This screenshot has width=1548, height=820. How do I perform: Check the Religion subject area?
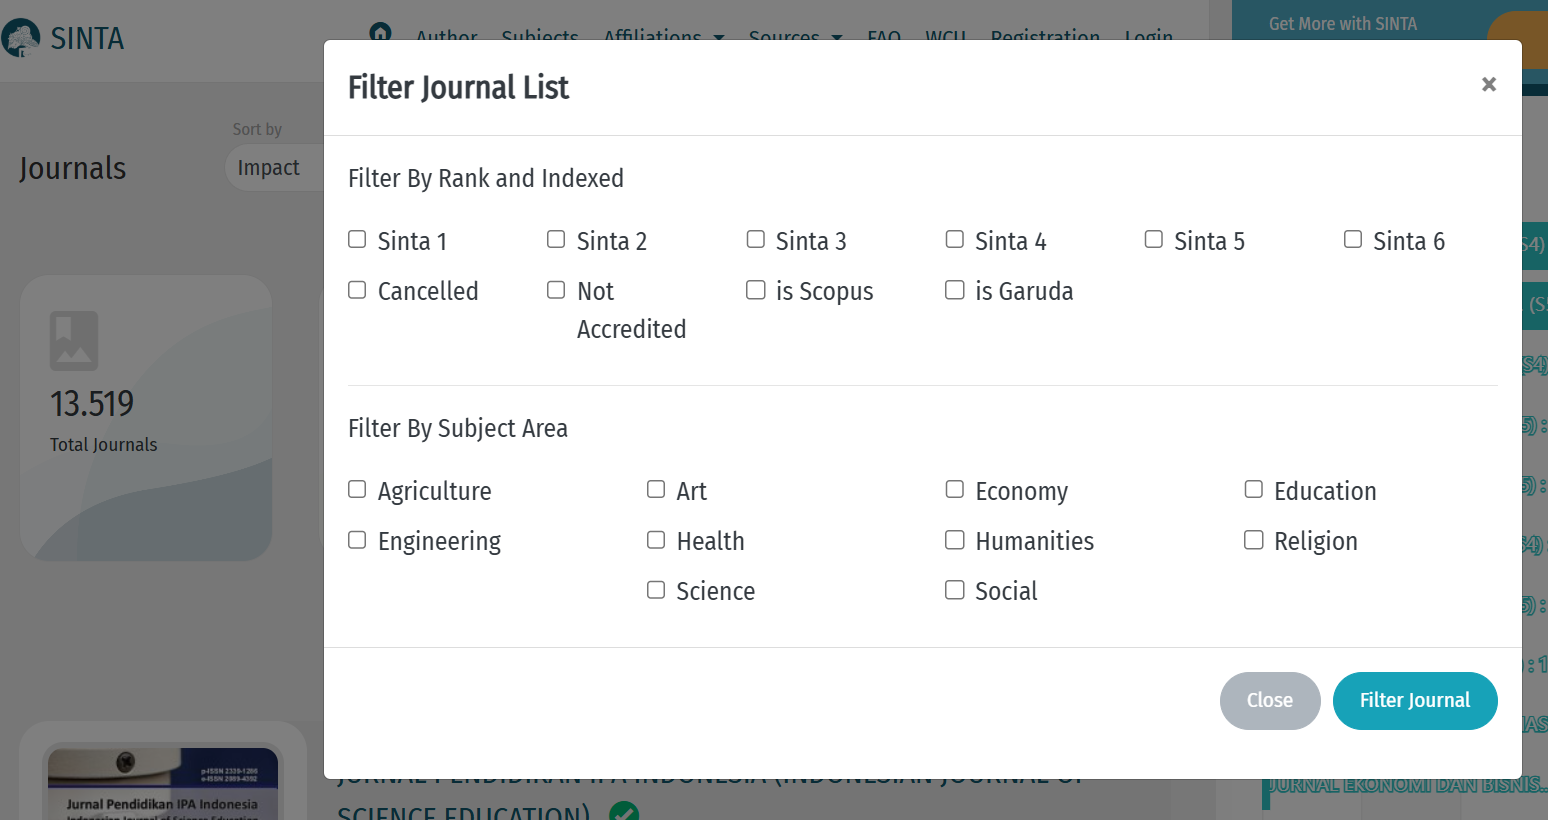pos(1253,540)
